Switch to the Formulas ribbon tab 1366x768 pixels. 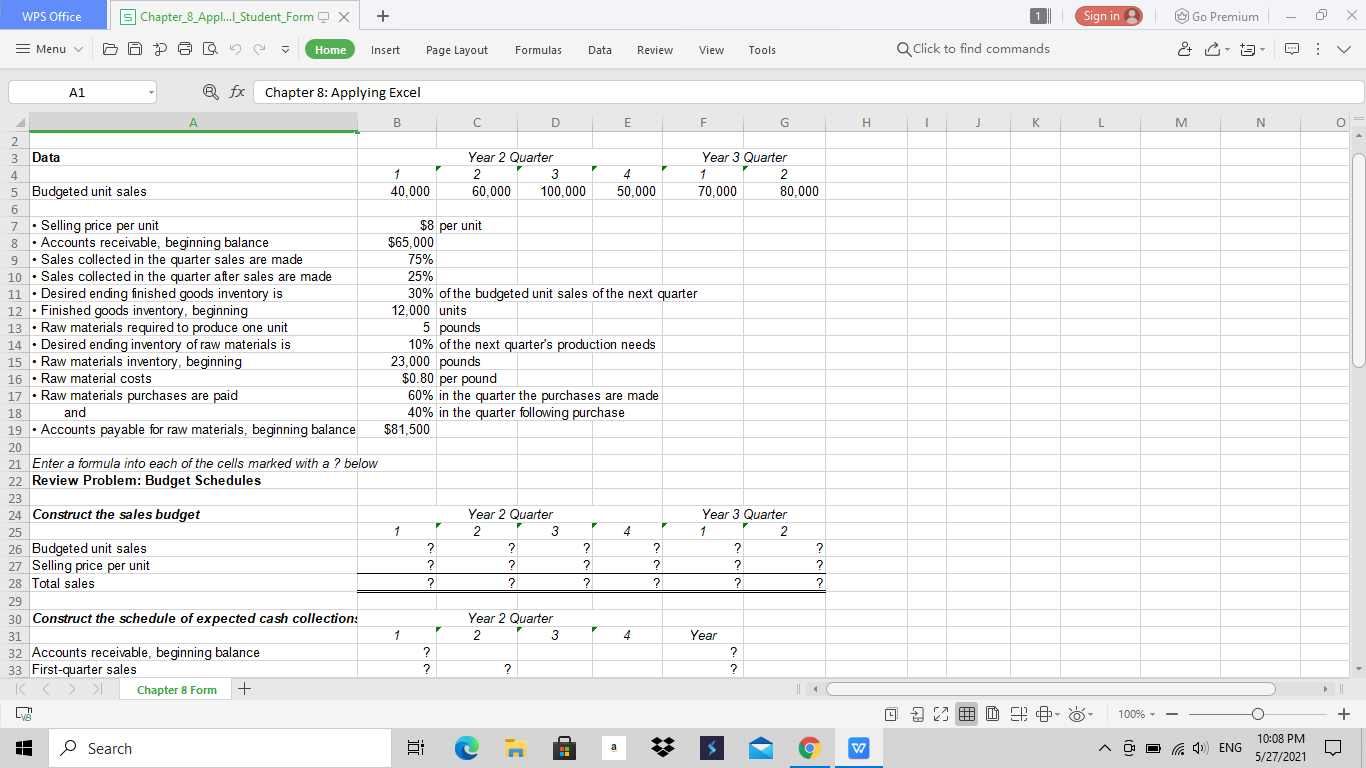click(x=538, y=49)
